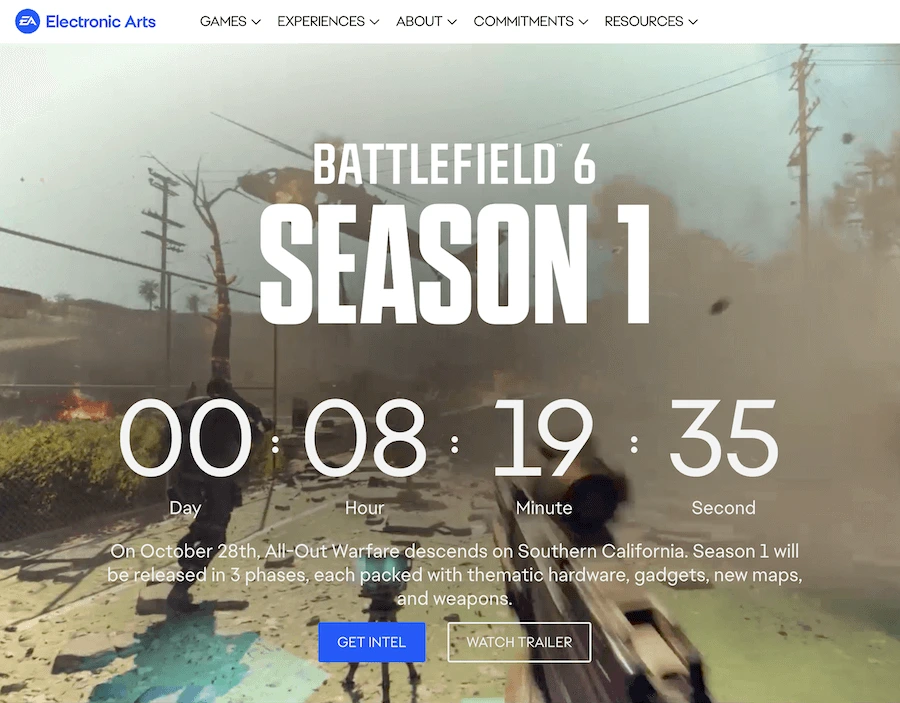Screen dimensions: 900x703
Task: Open the EXPERIENCES navigation menu
Action: click(320, 21)
